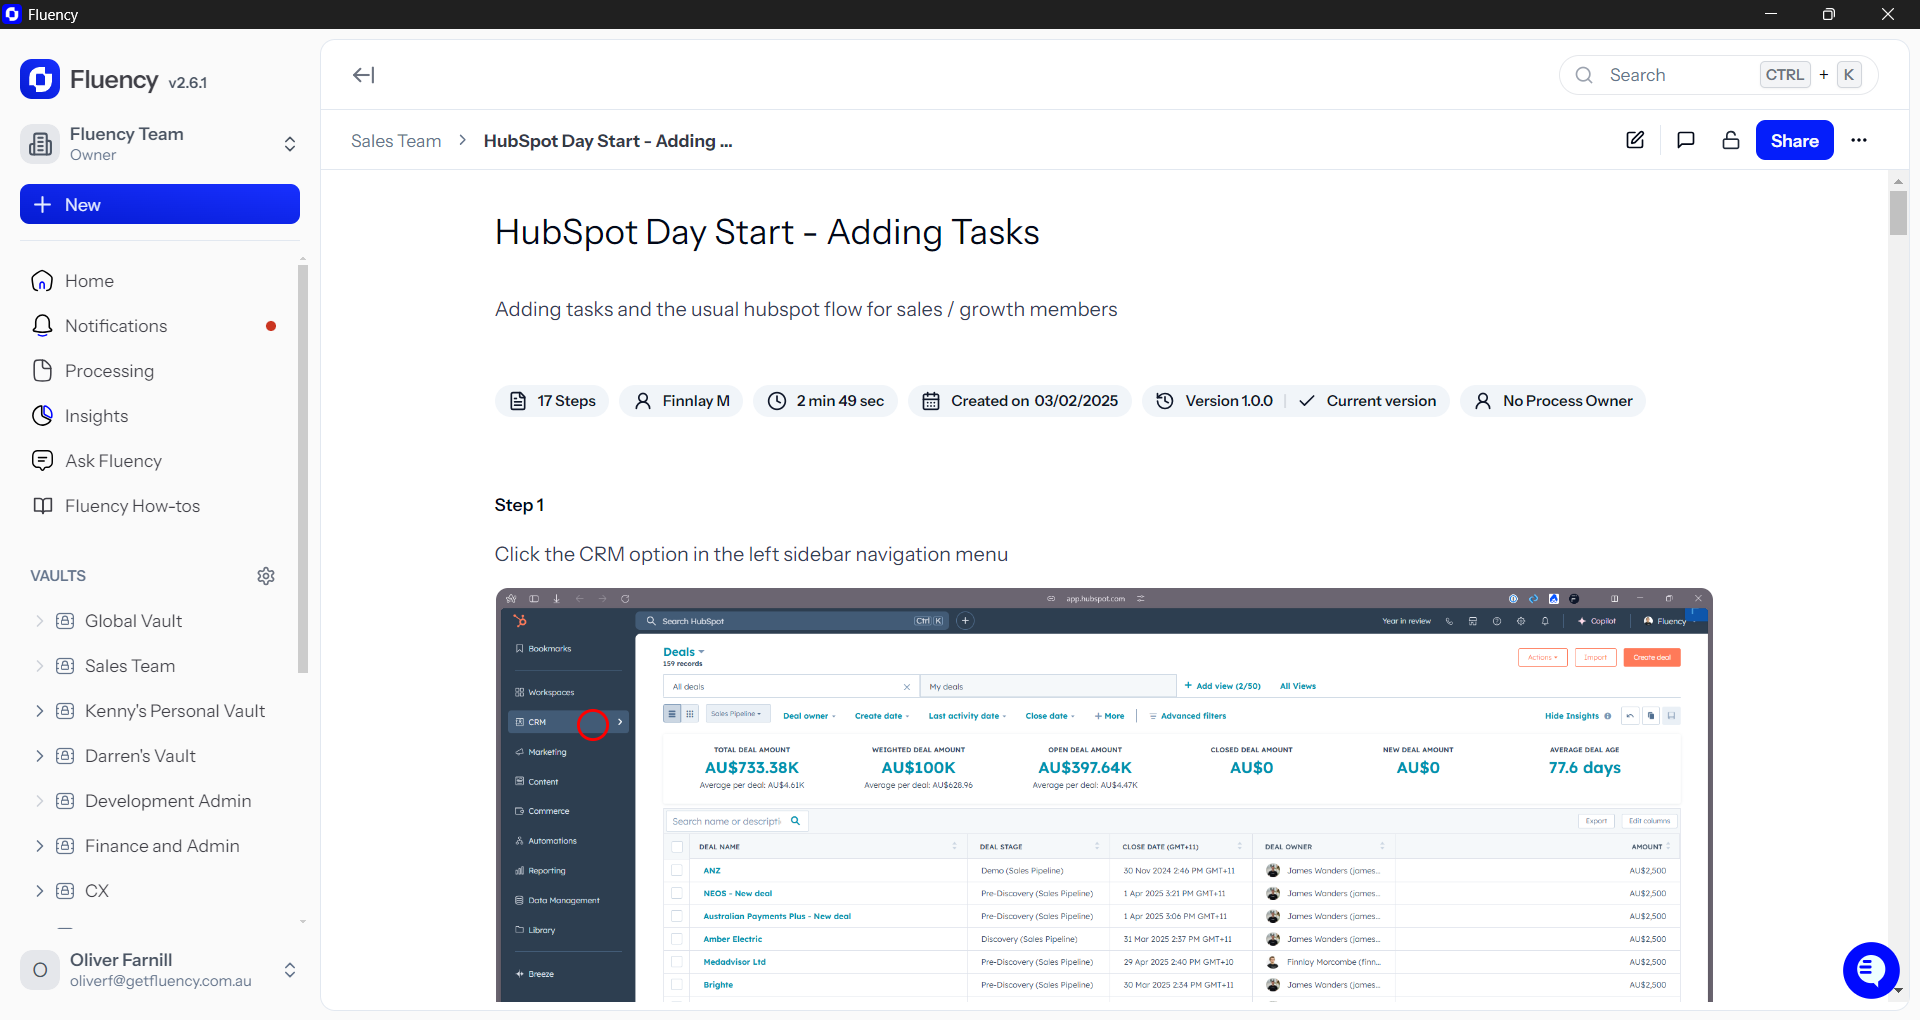Viewport: 1920px width, 1020px height.
Task: Collapse the sidebar with the arrow icon
Action: click(363, 75)
